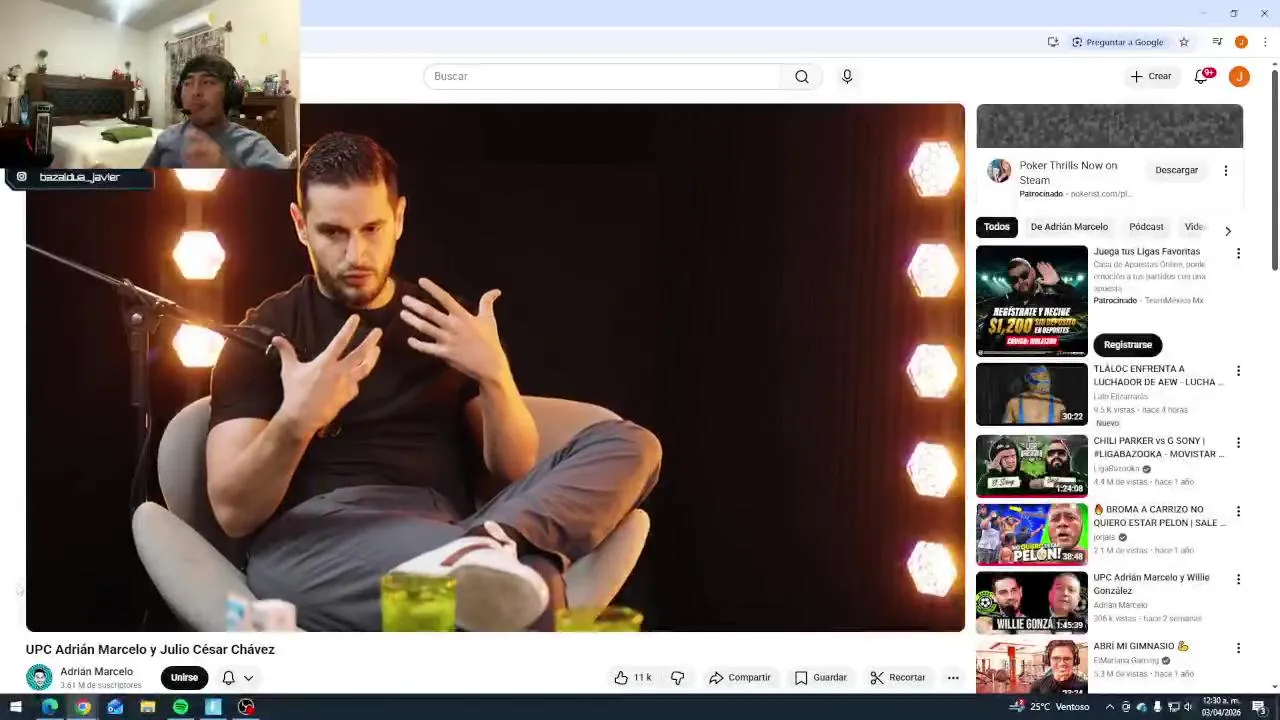The height and width of the screenshot is (720, 1280).
Task: Dislike the video with thumbs down
Action: click(678, 678)
